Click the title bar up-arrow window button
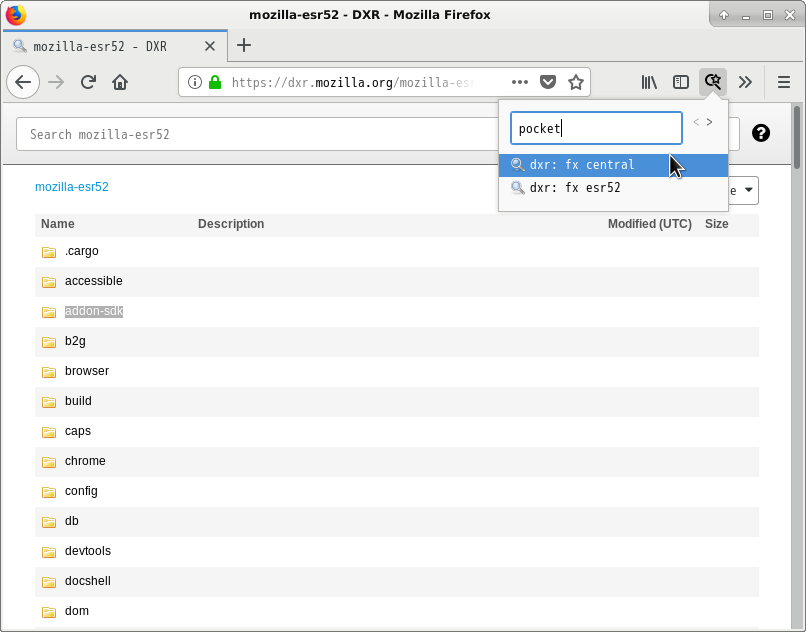The height and width of the screenshot is (632, 806). (x=724, y=15)
